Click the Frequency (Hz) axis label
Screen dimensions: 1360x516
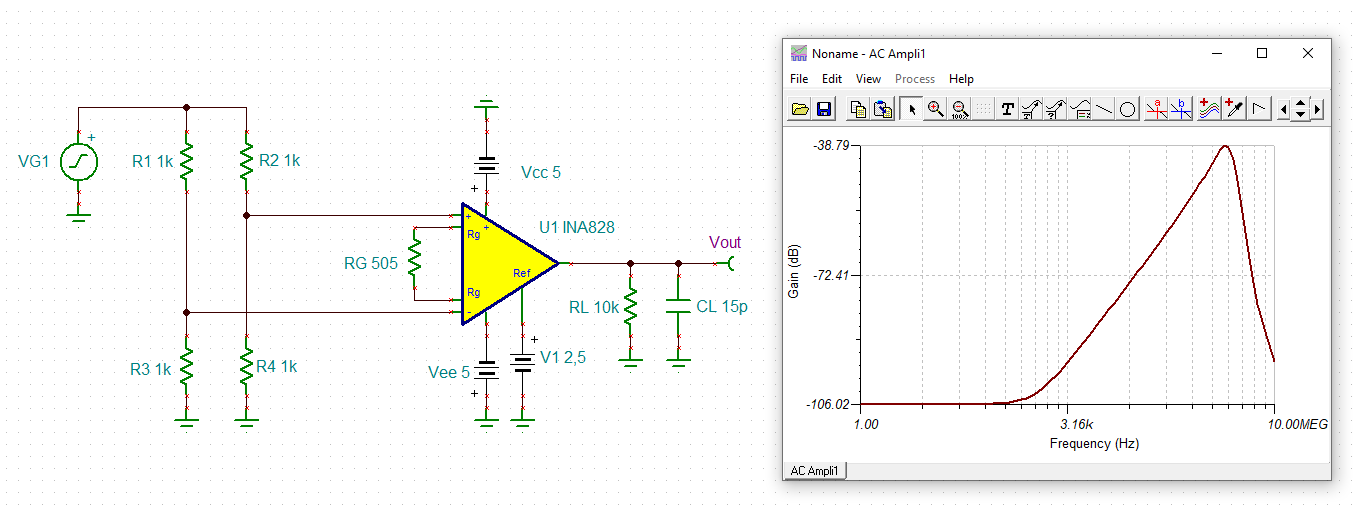click(1094, 443)
